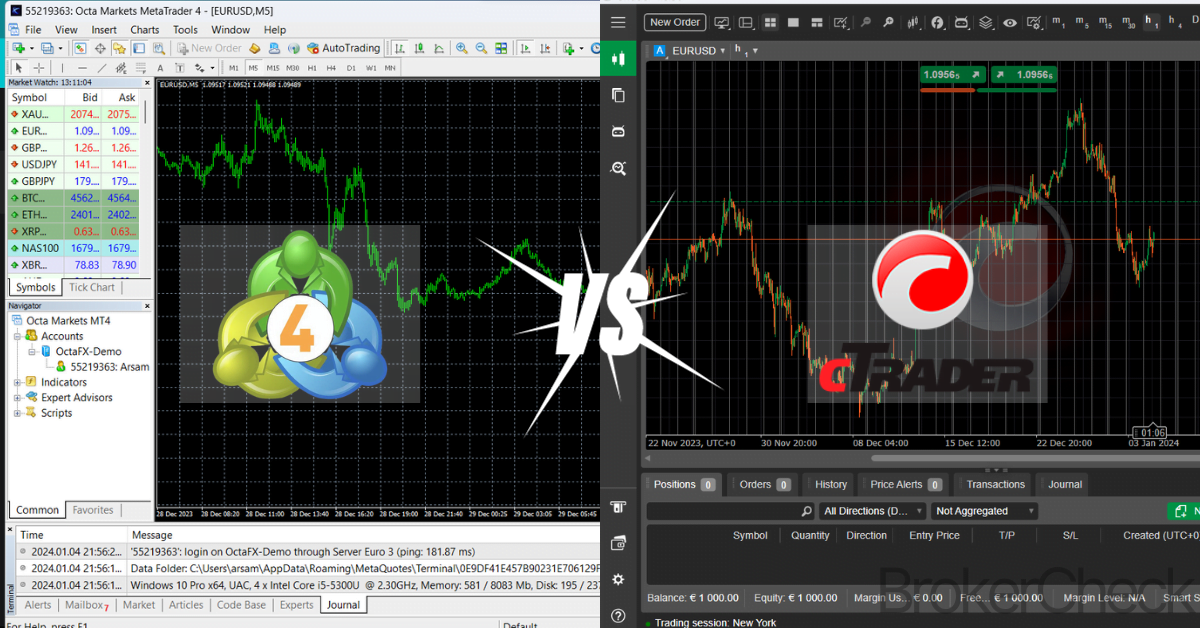
Task: Click the single chart layout icon in cTrader
Action: point(793,22)
